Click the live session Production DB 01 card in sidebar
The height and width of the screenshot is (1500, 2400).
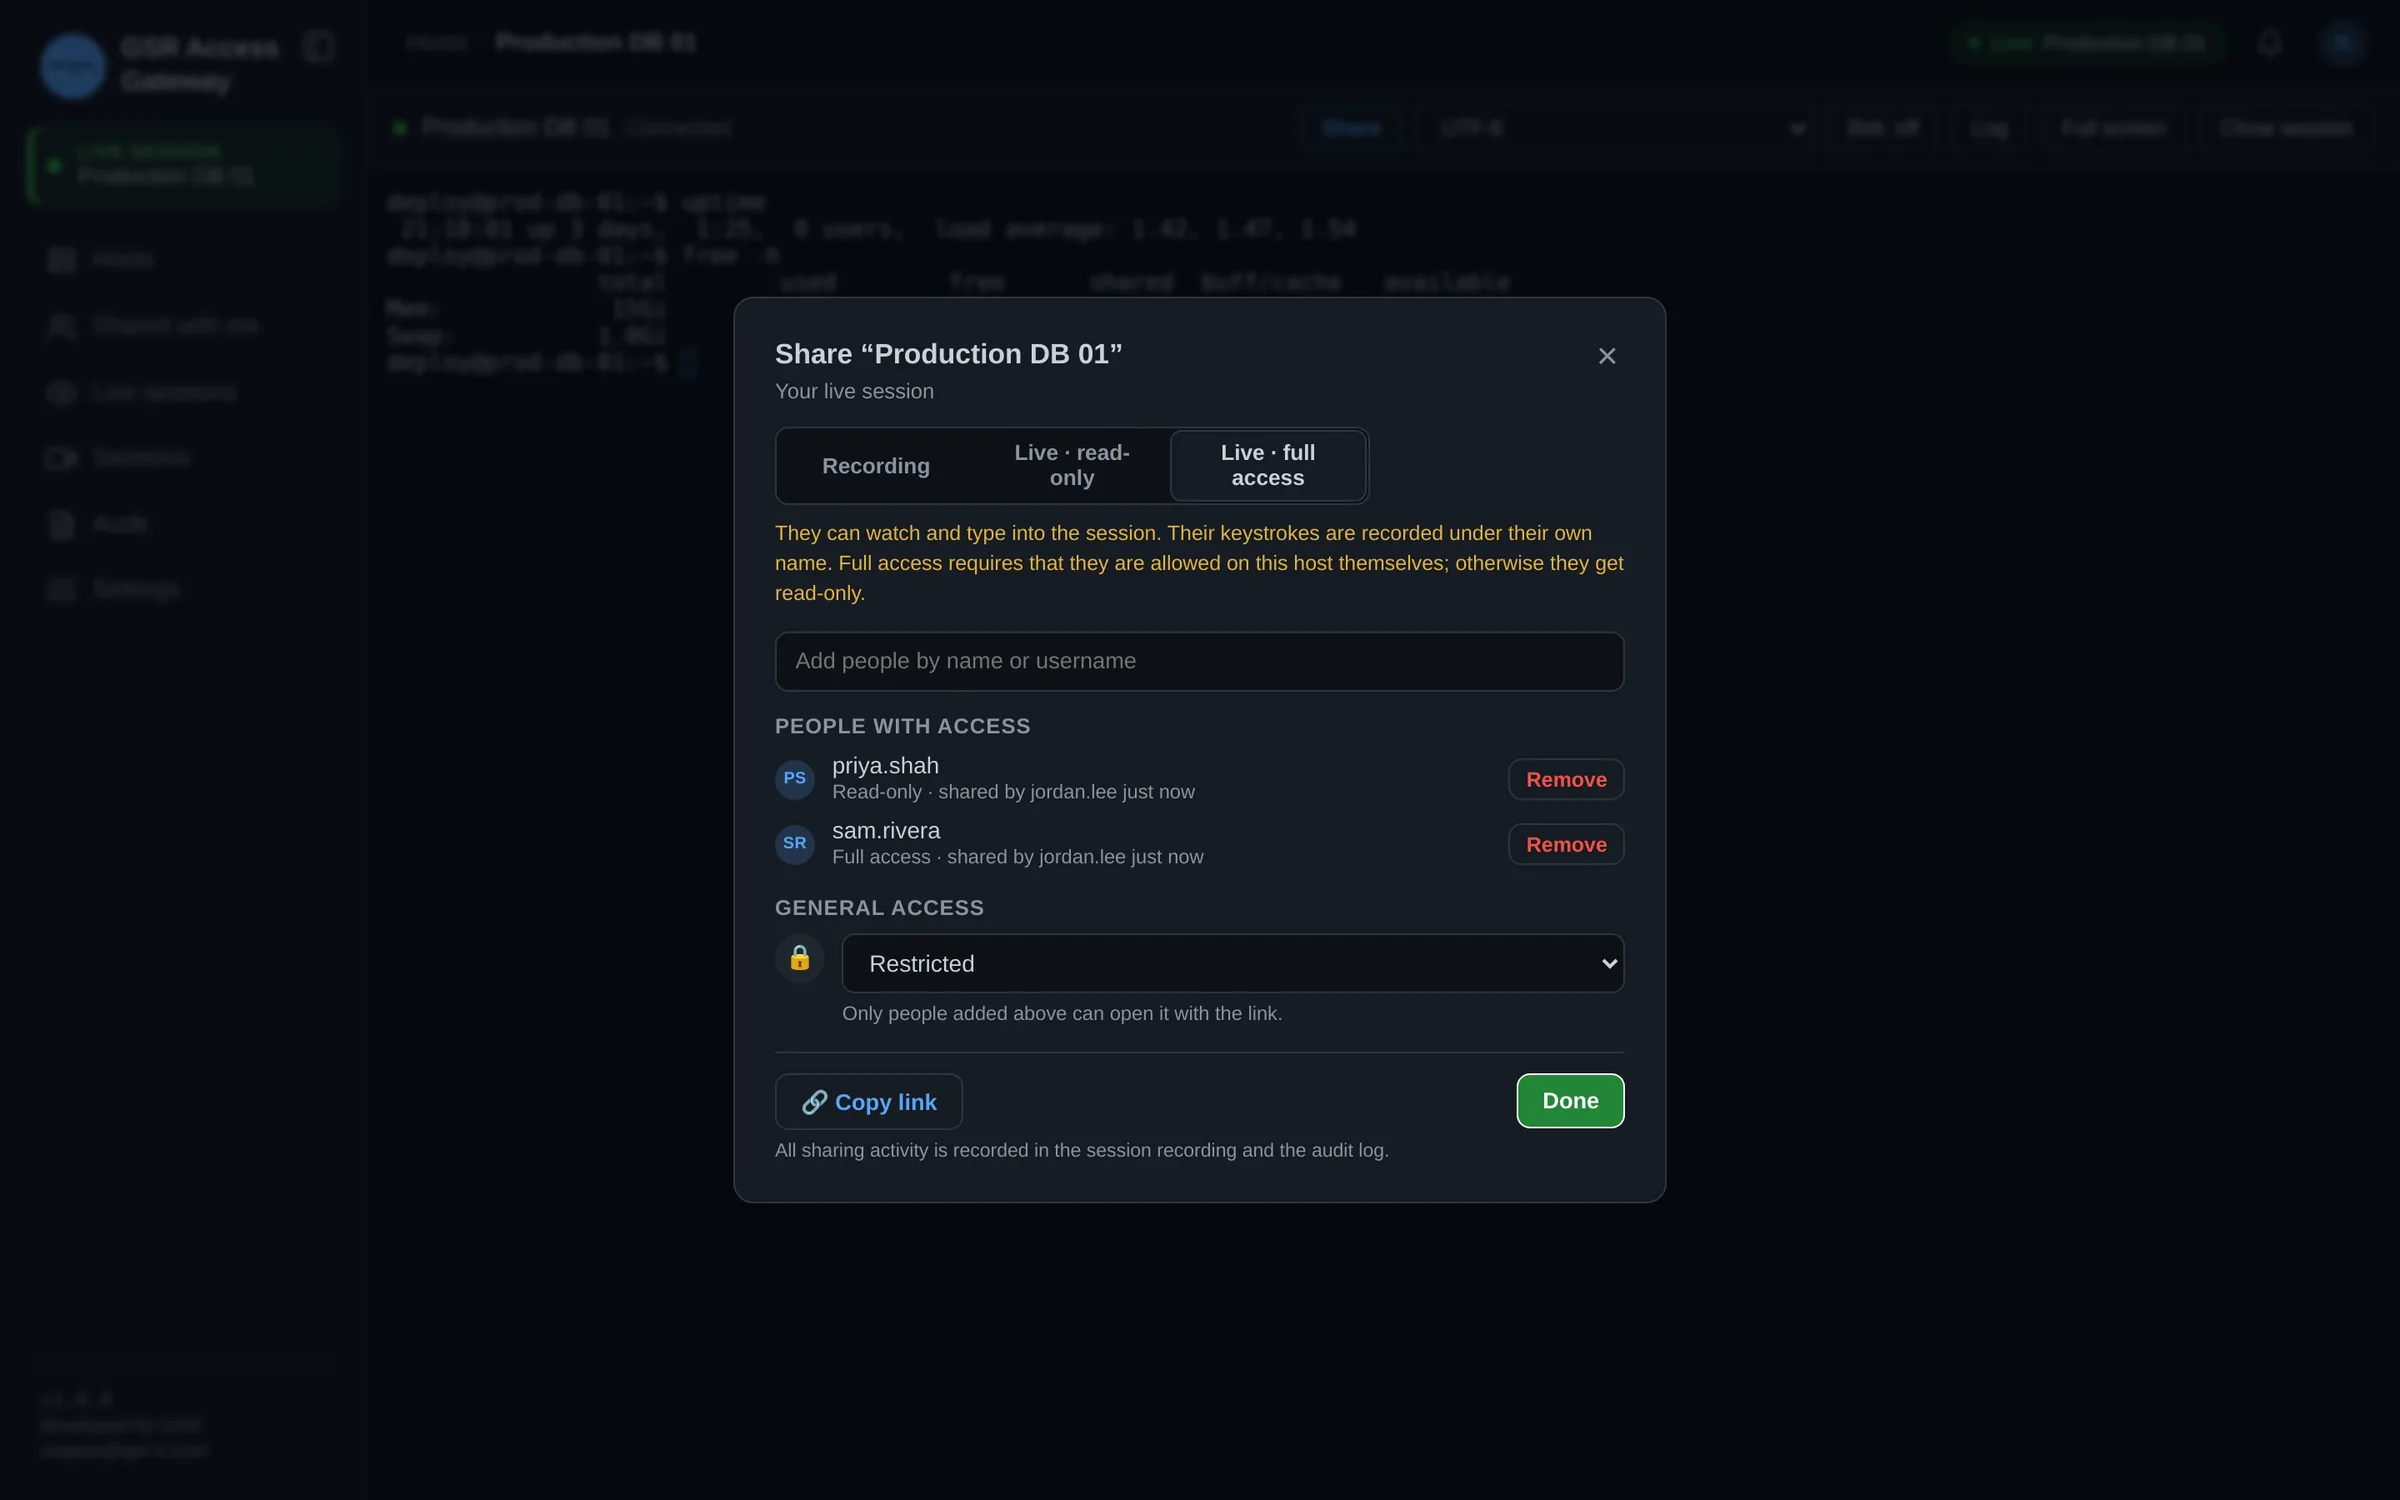185,165
